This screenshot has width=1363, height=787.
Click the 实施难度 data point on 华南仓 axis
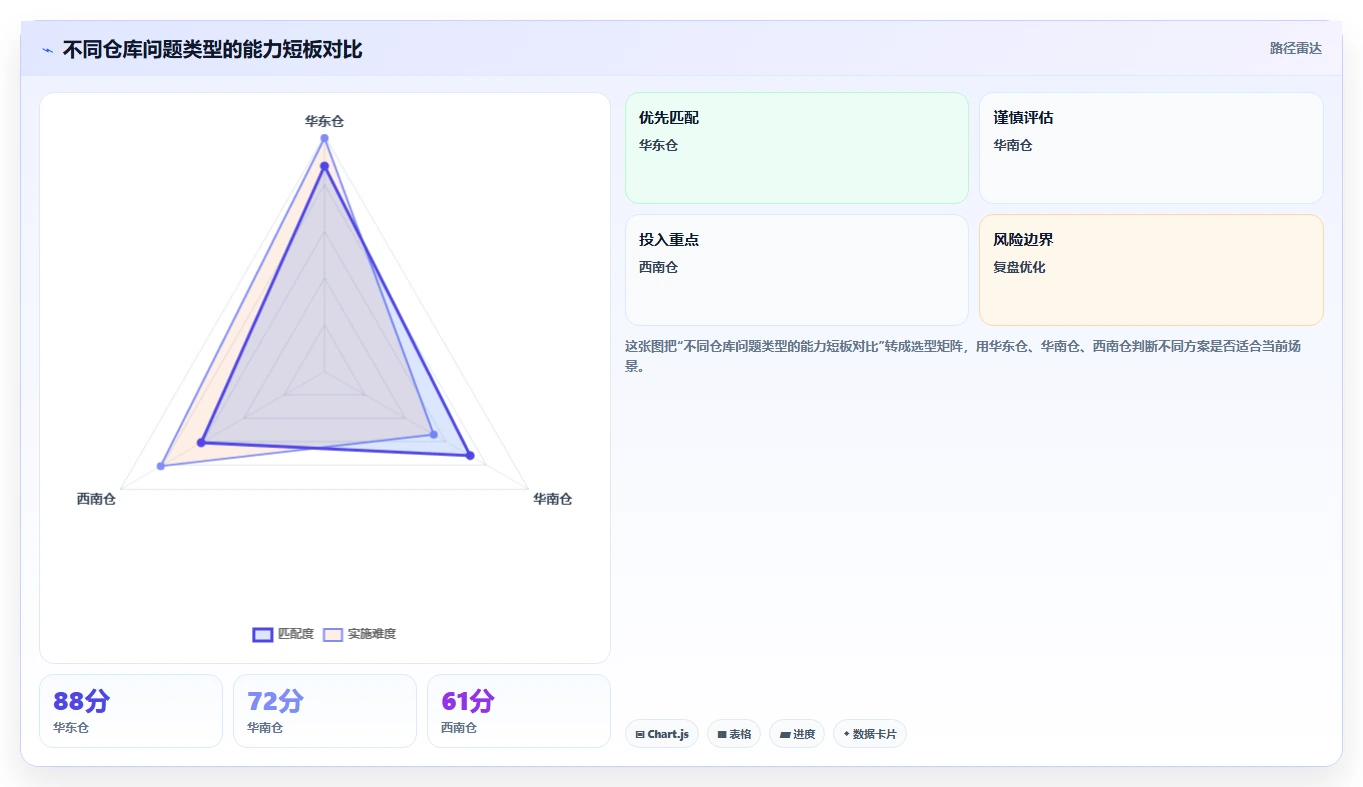[x=434, y=434]
